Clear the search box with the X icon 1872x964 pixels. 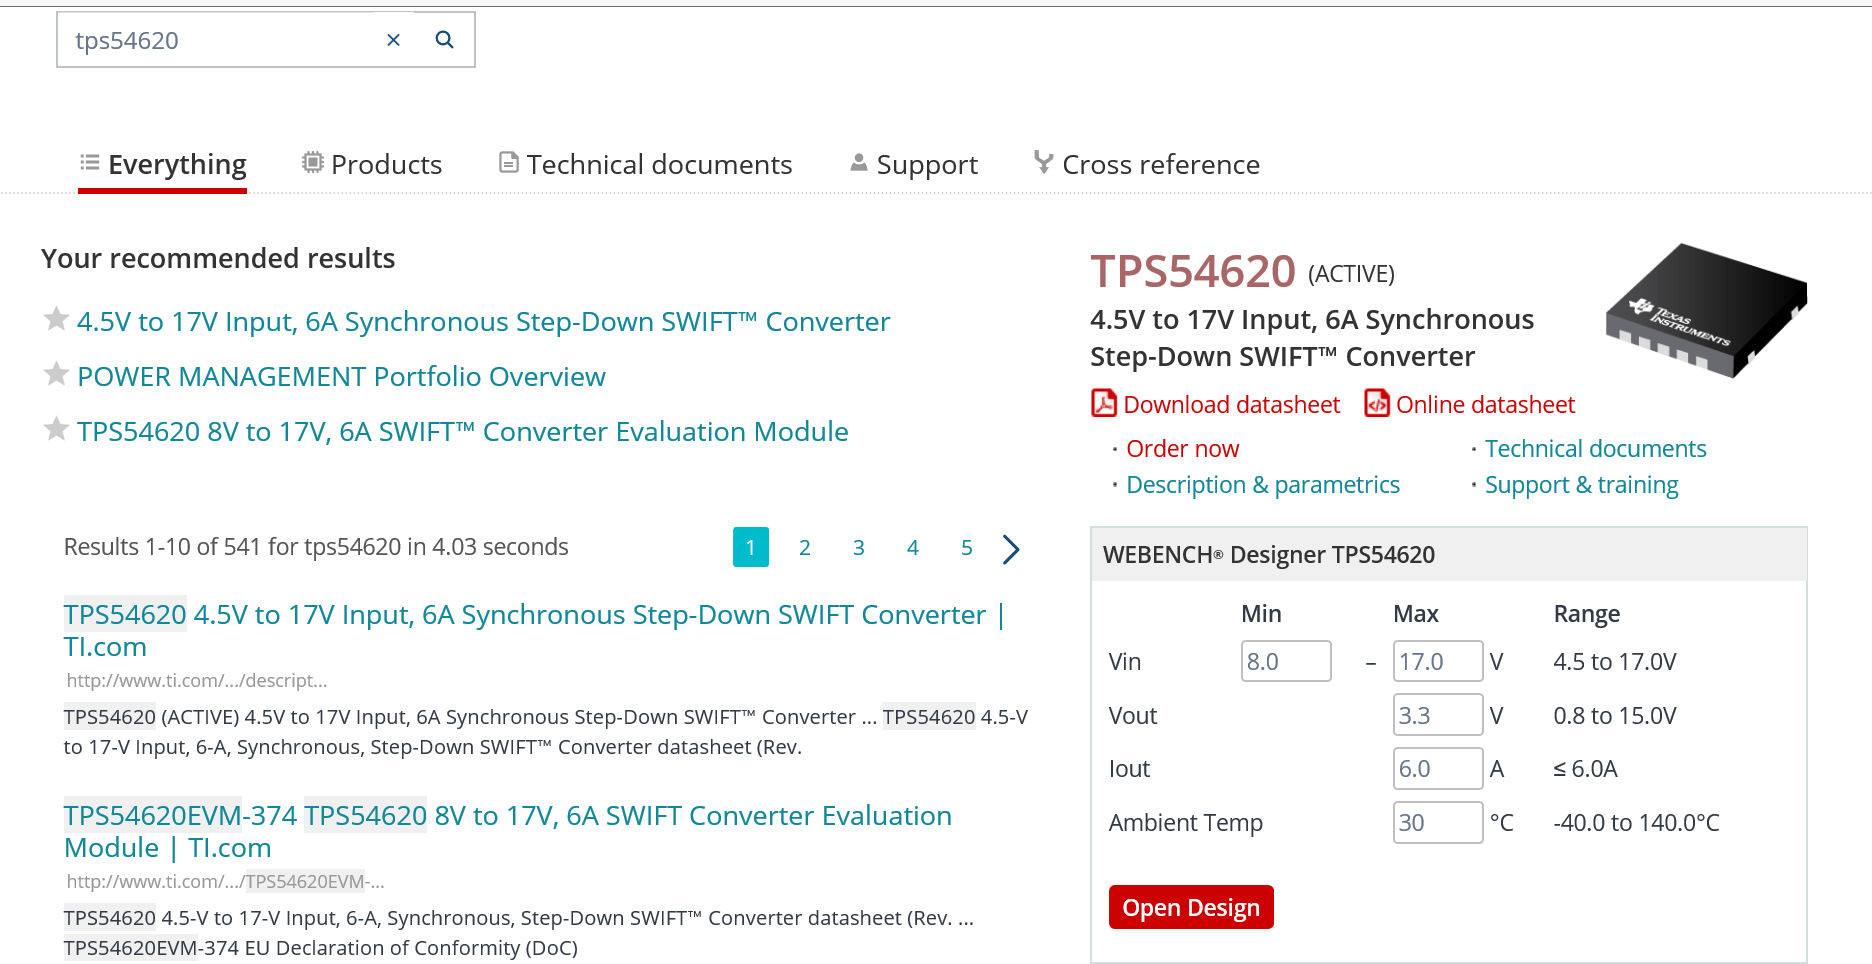pos(393,40)
